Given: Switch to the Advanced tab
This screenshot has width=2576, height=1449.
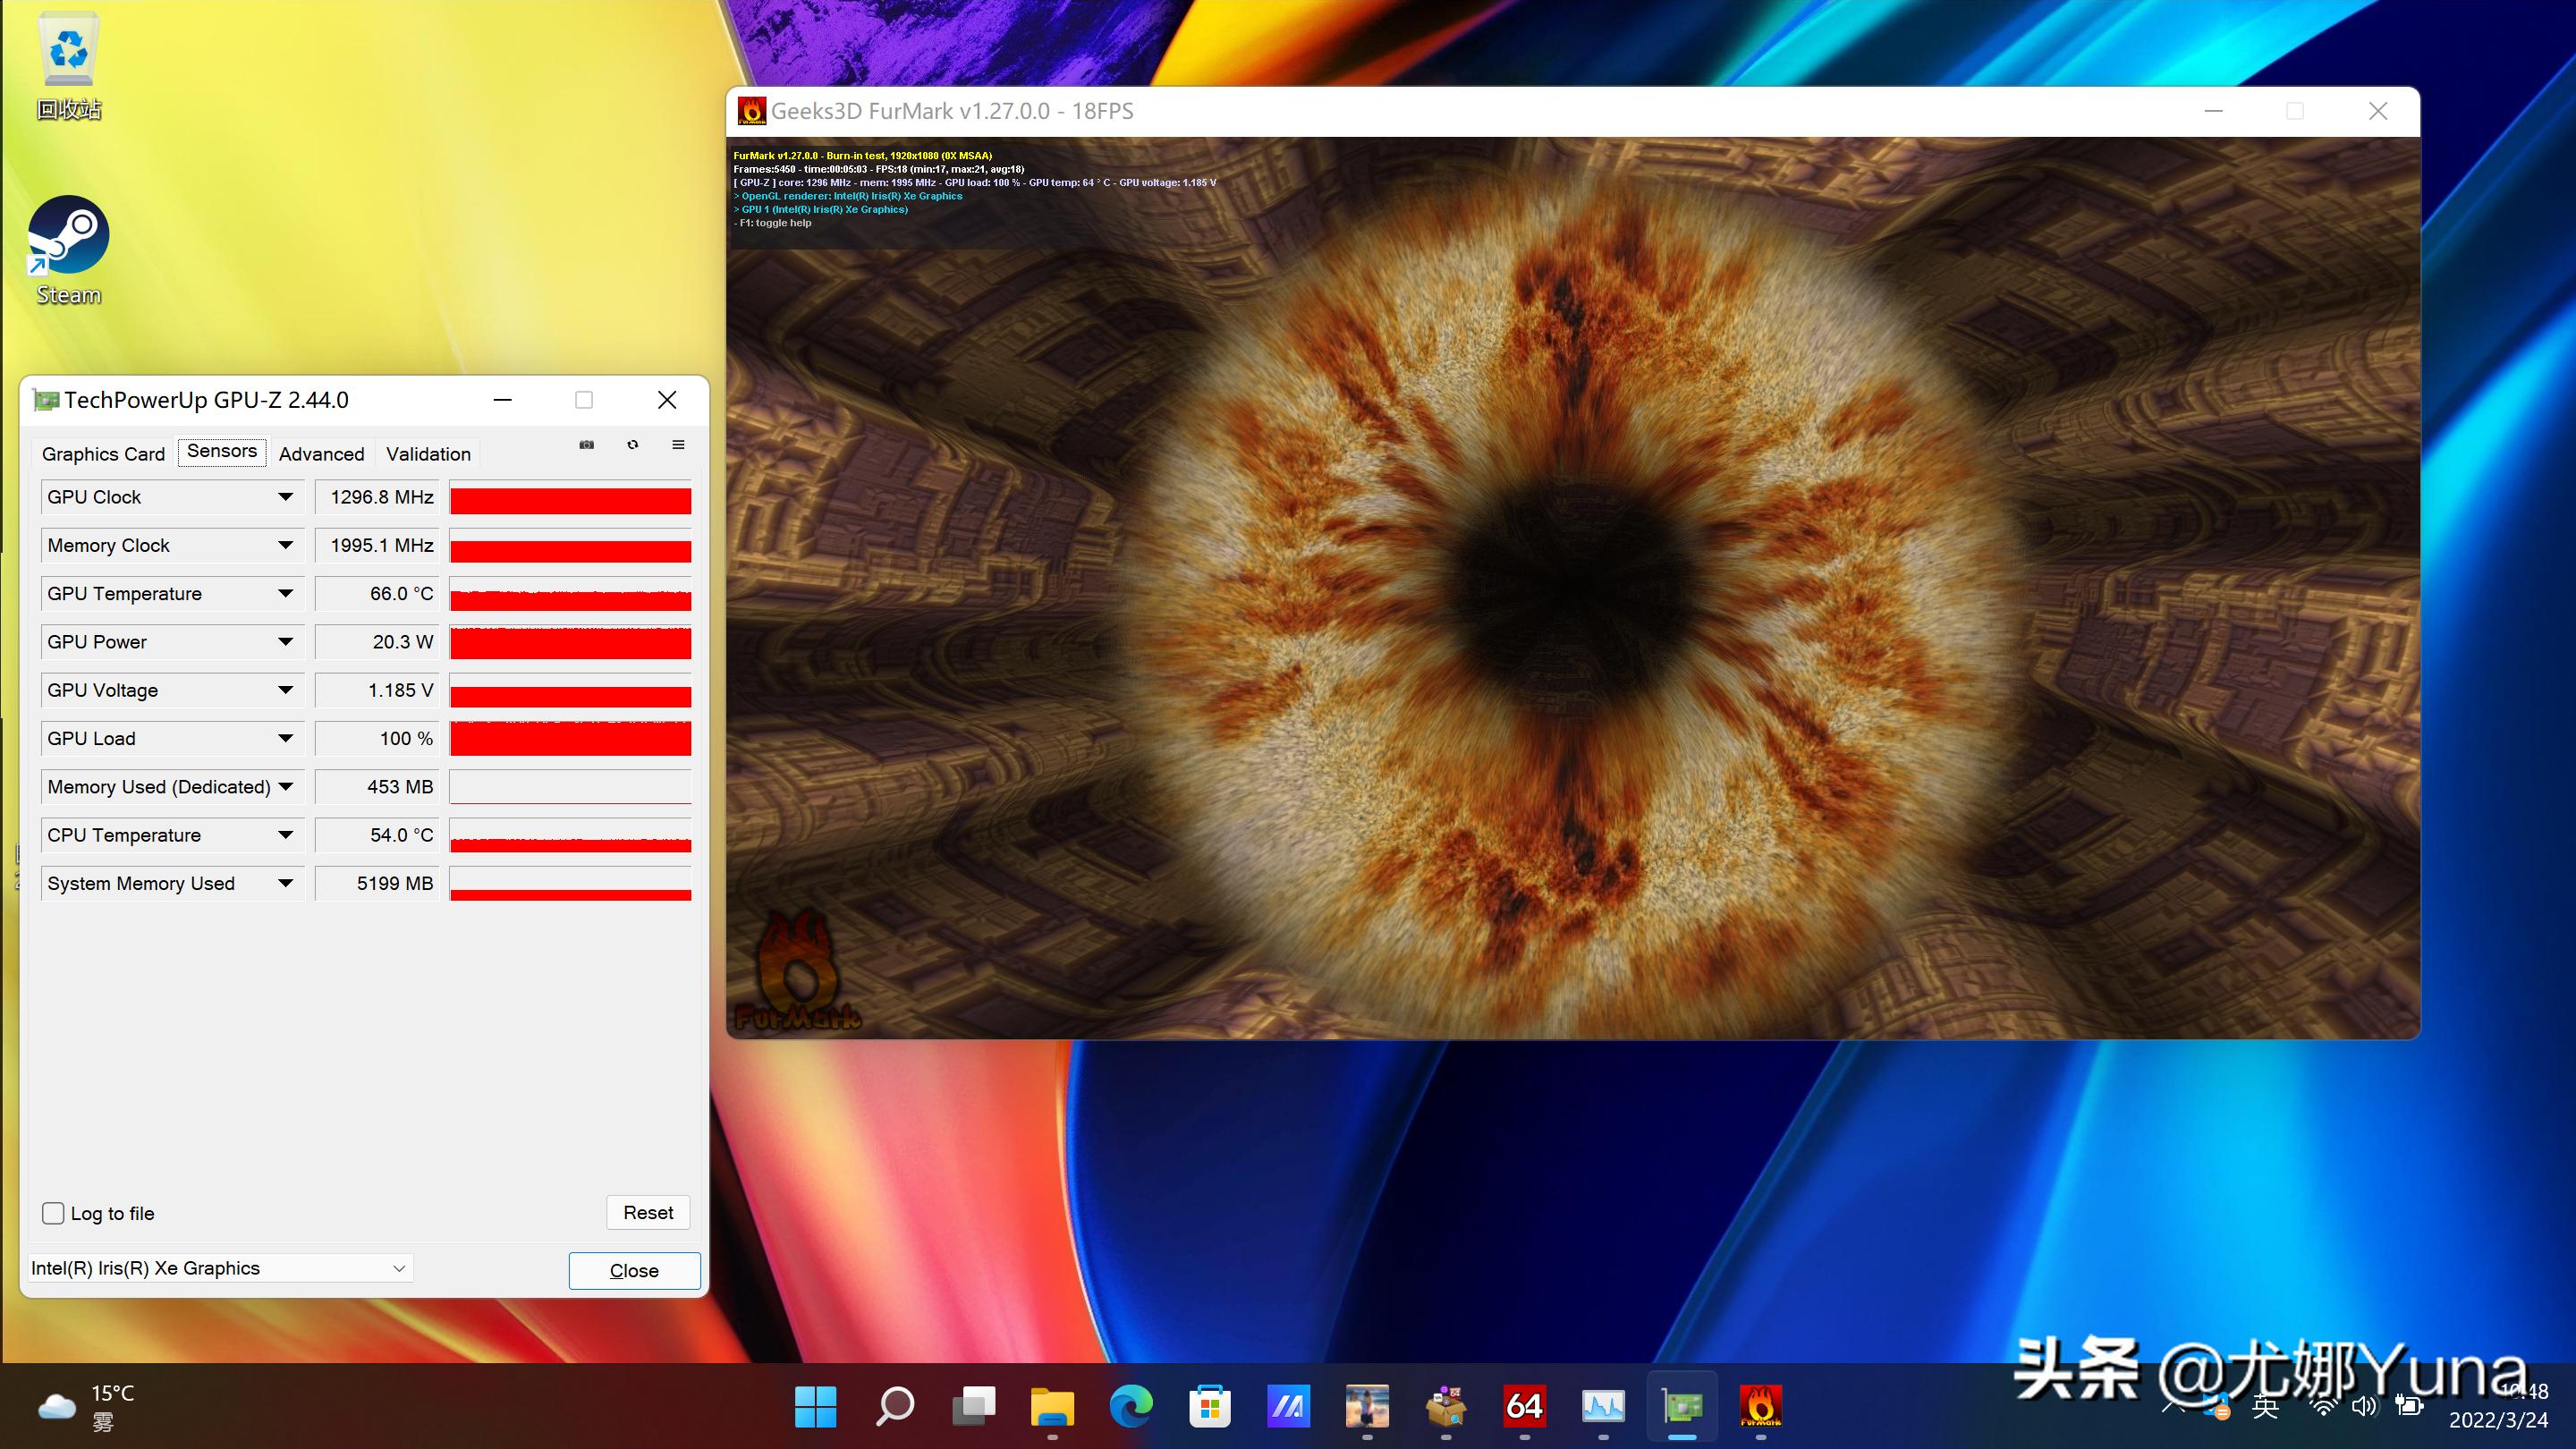Looking at the screenshot, I should [x=321, y=454].
